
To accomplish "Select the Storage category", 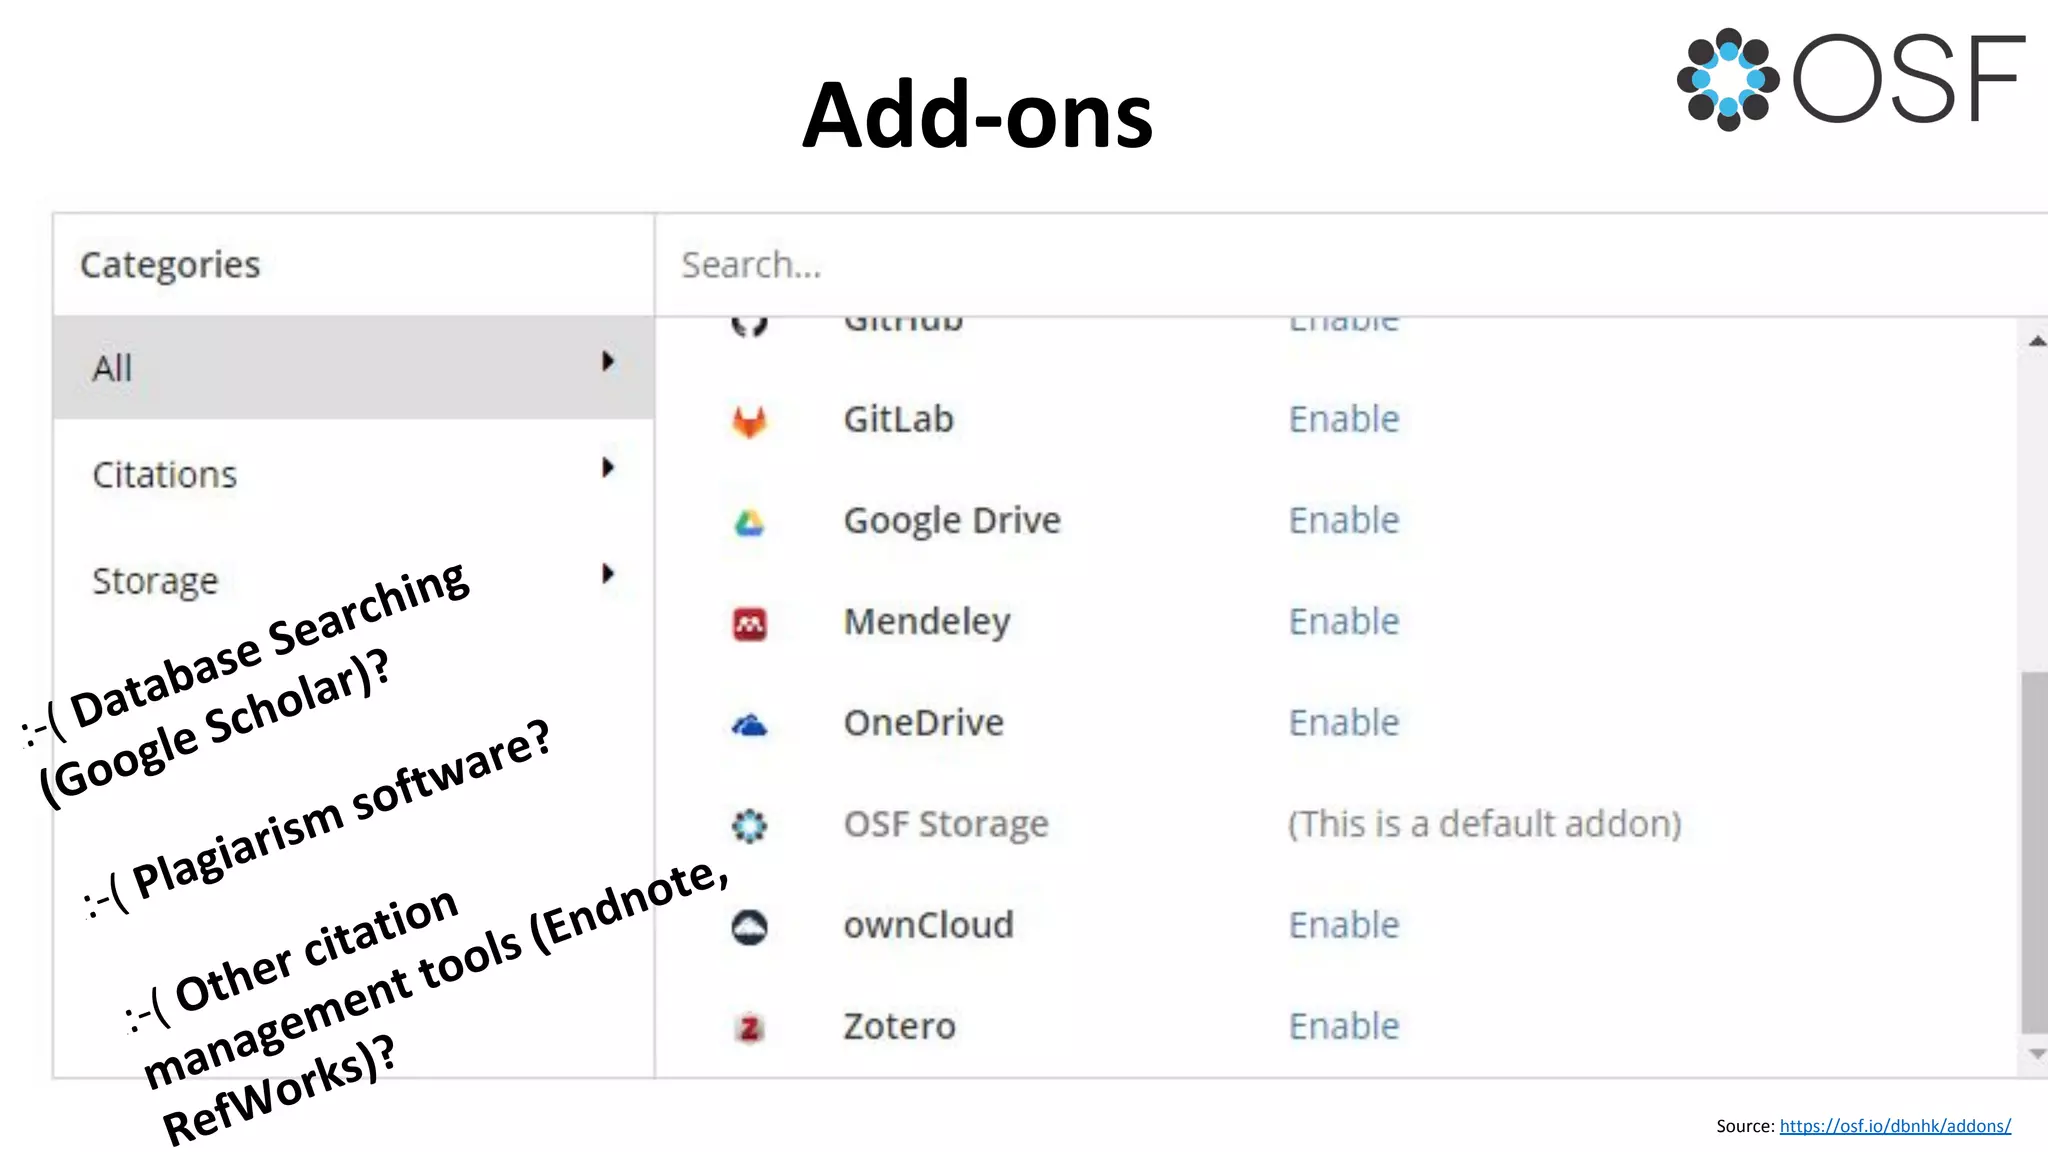I will pos(155,581).
